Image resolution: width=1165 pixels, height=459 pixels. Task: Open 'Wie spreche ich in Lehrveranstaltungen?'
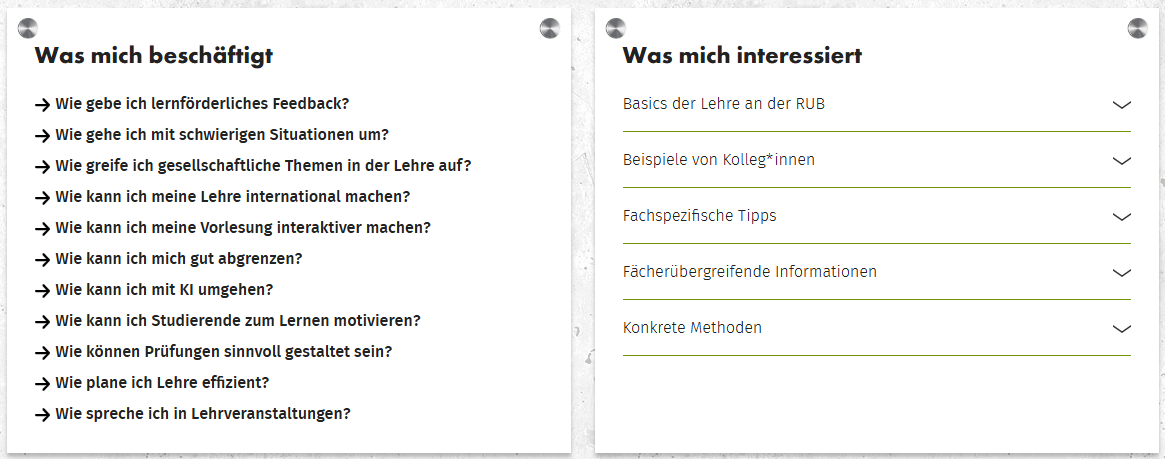pos(202,414)
